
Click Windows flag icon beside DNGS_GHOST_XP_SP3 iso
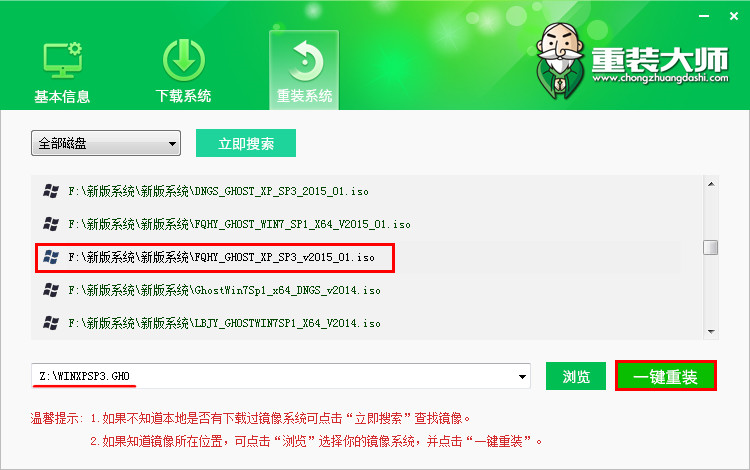click(x=51, y=191)
